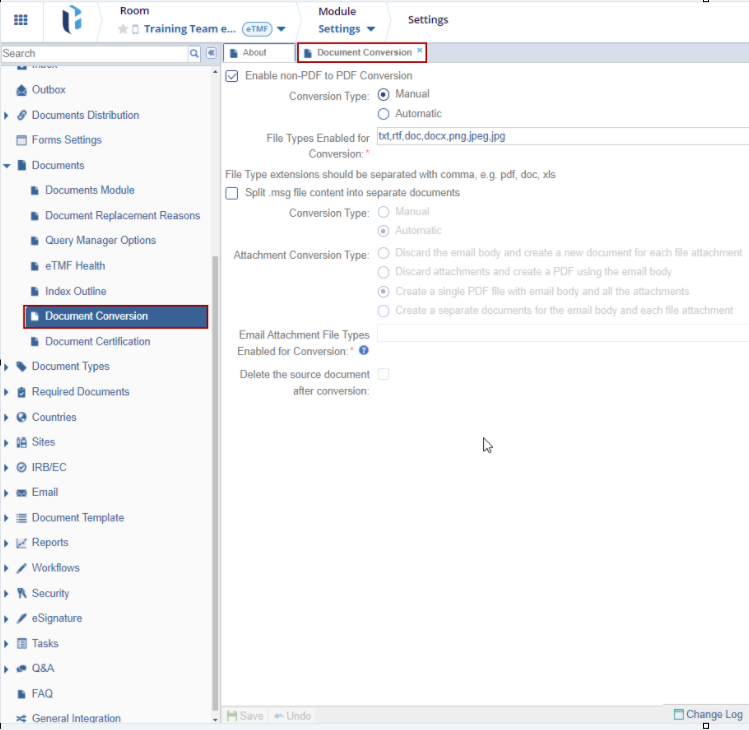Image resolution: width=749 pixels, height=730 pixels.
Task: Click the FAQ page icon in sidebar
Action: 21,694
